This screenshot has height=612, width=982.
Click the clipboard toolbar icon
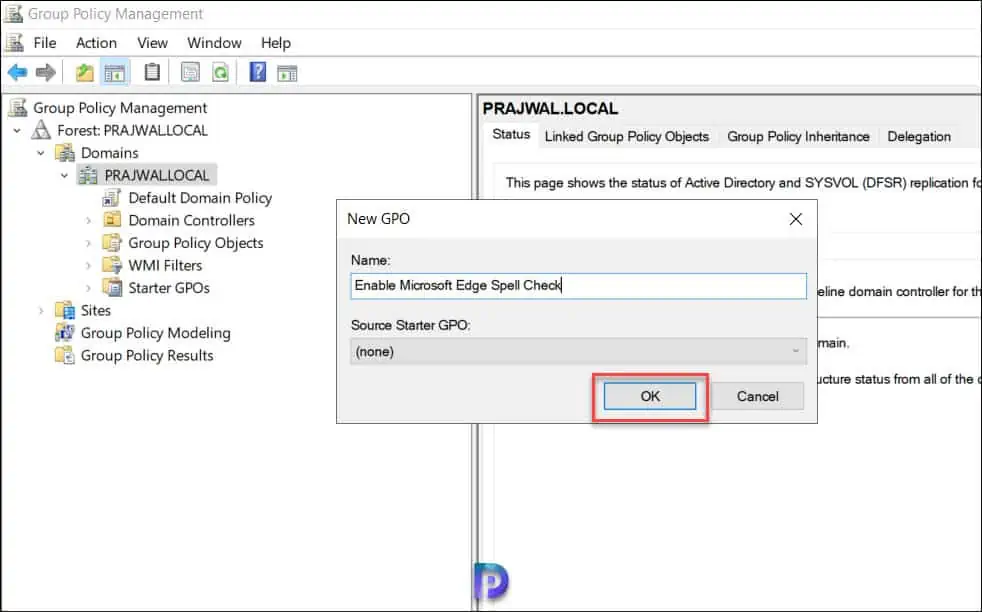point(152,73)
